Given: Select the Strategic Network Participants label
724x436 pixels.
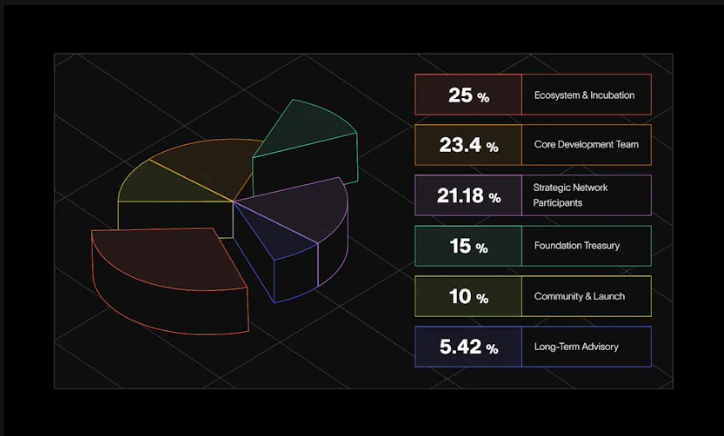Looking at the screenshot, I should pos(570,195).
